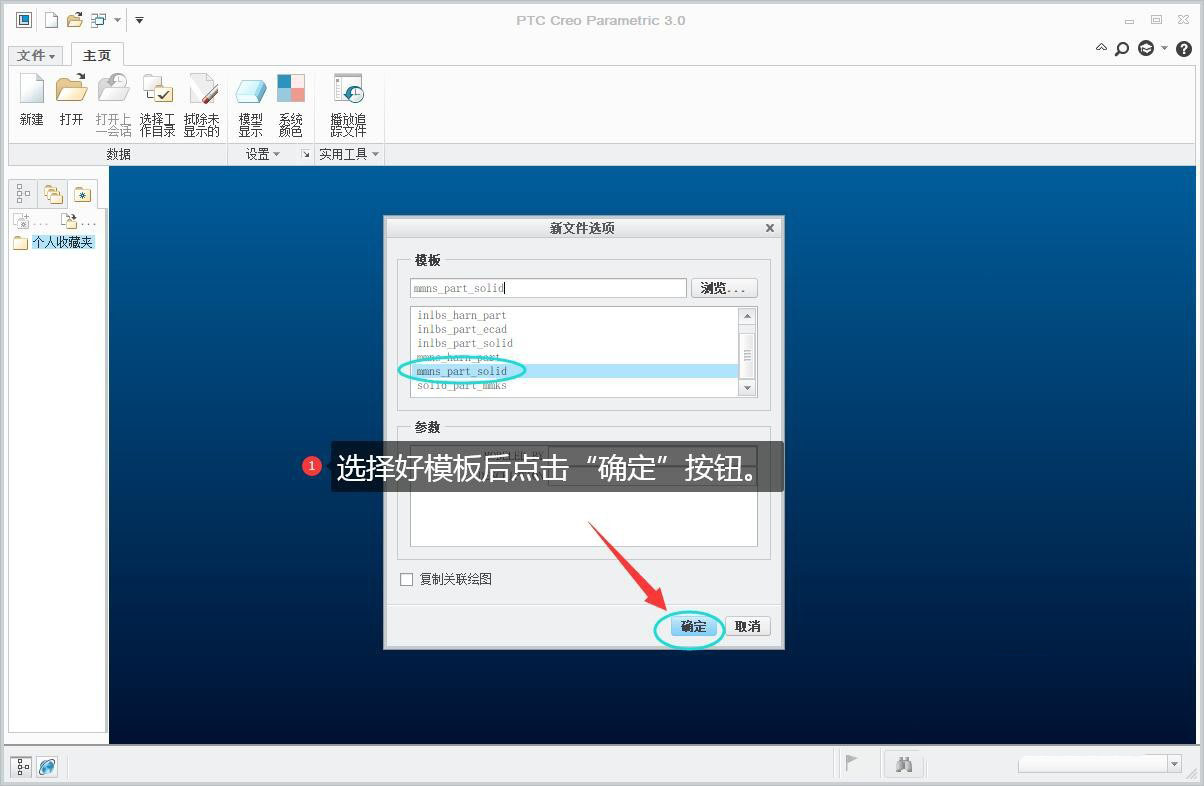The height and width of the screenshot is (786, 1204).
Task: Click the 确定 (OK) button
Action: click(694, 627)
